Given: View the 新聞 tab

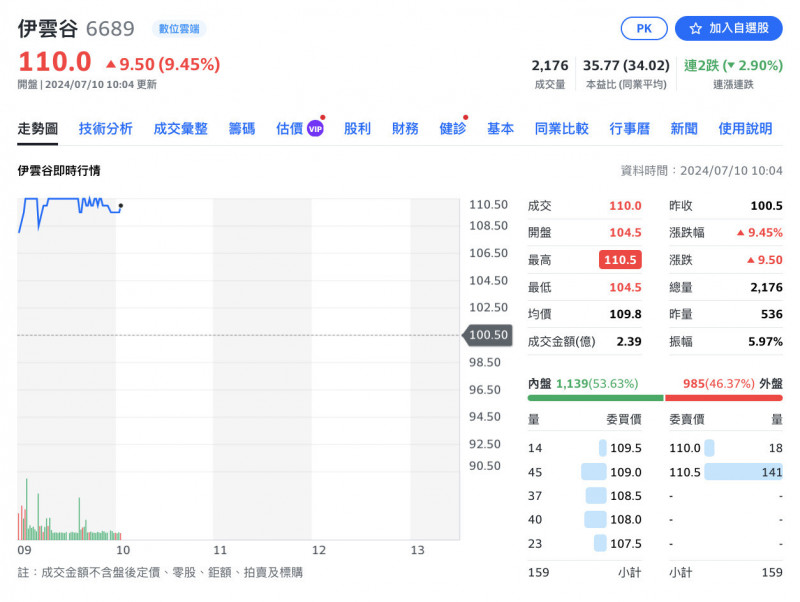Looking at the screenshot, I should pyautogui.click(x=684, y=129).
